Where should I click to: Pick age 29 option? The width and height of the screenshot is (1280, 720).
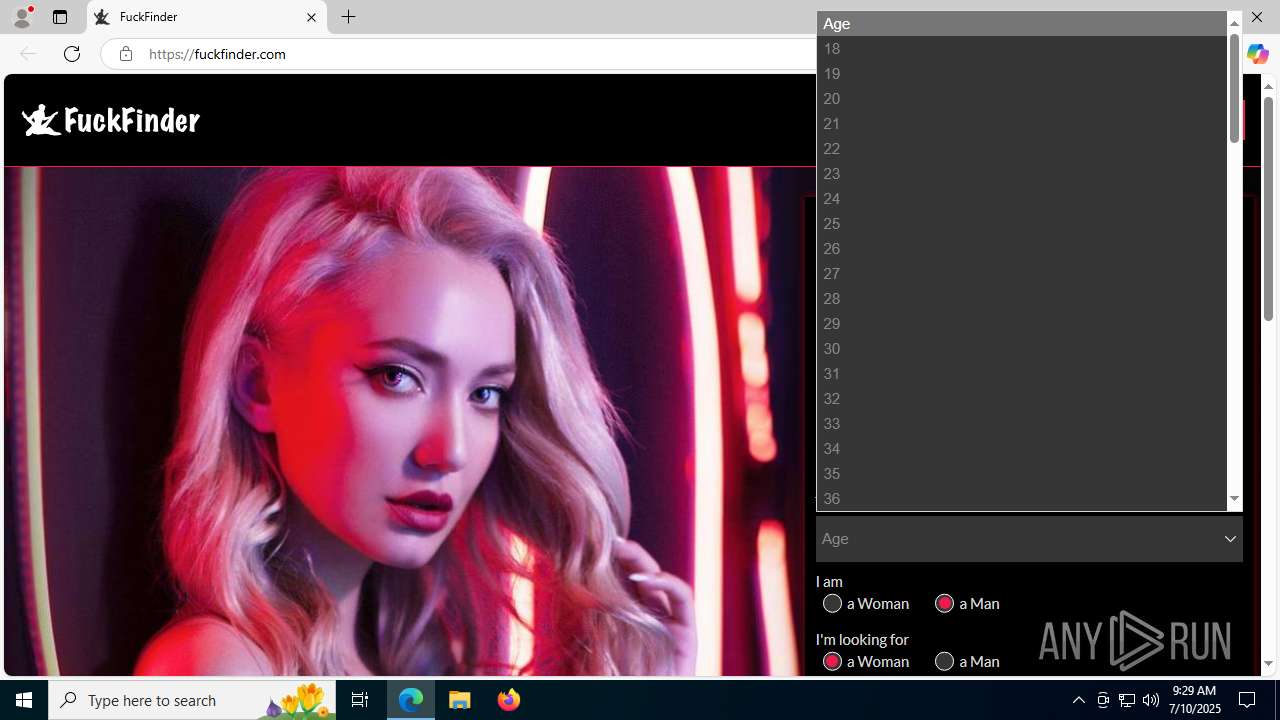click(x=1022, y=323)
